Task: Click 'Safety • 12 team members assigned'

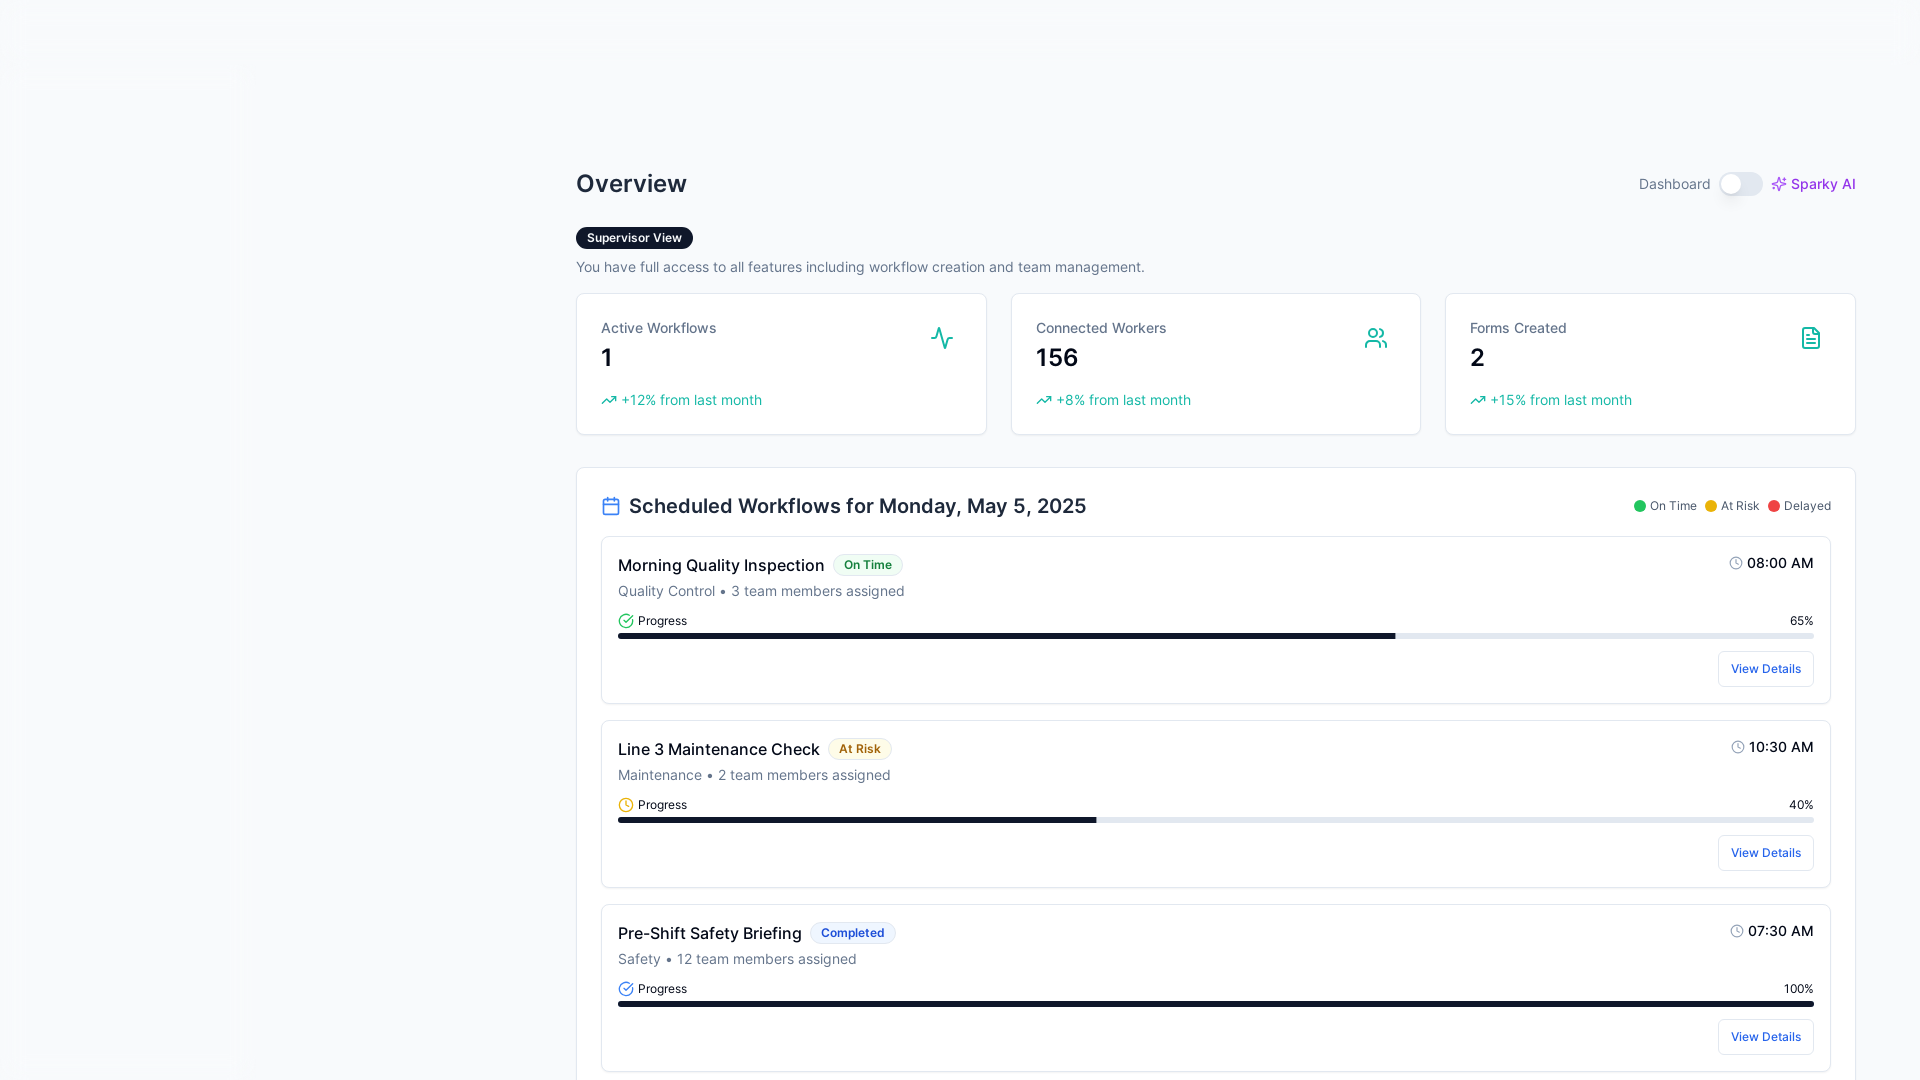Action: (737, 959)
